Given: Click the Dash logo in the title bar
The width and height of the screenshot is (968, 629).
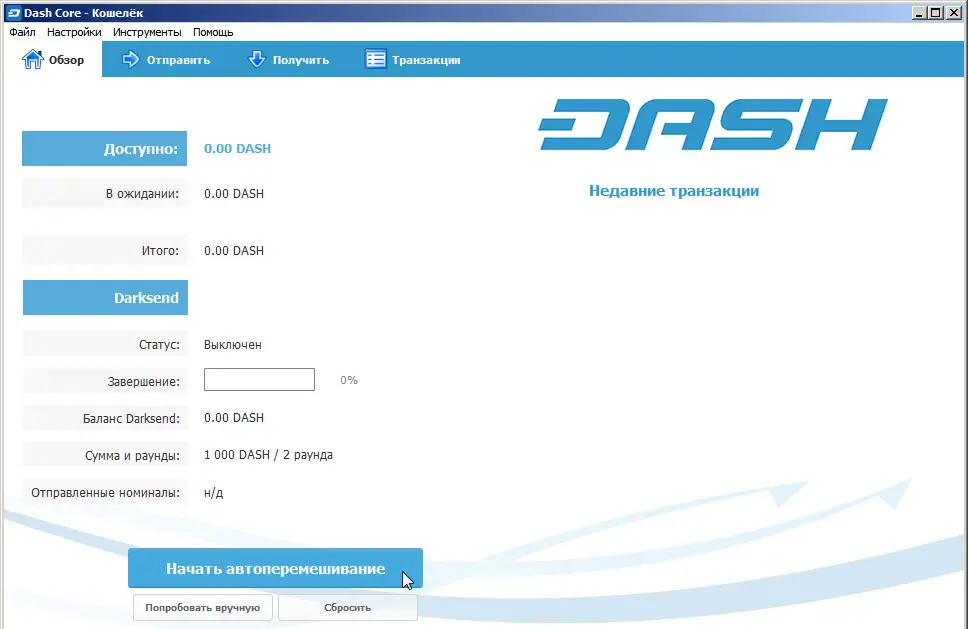Looking at the screenshot, I should click(x=13, y=12).
